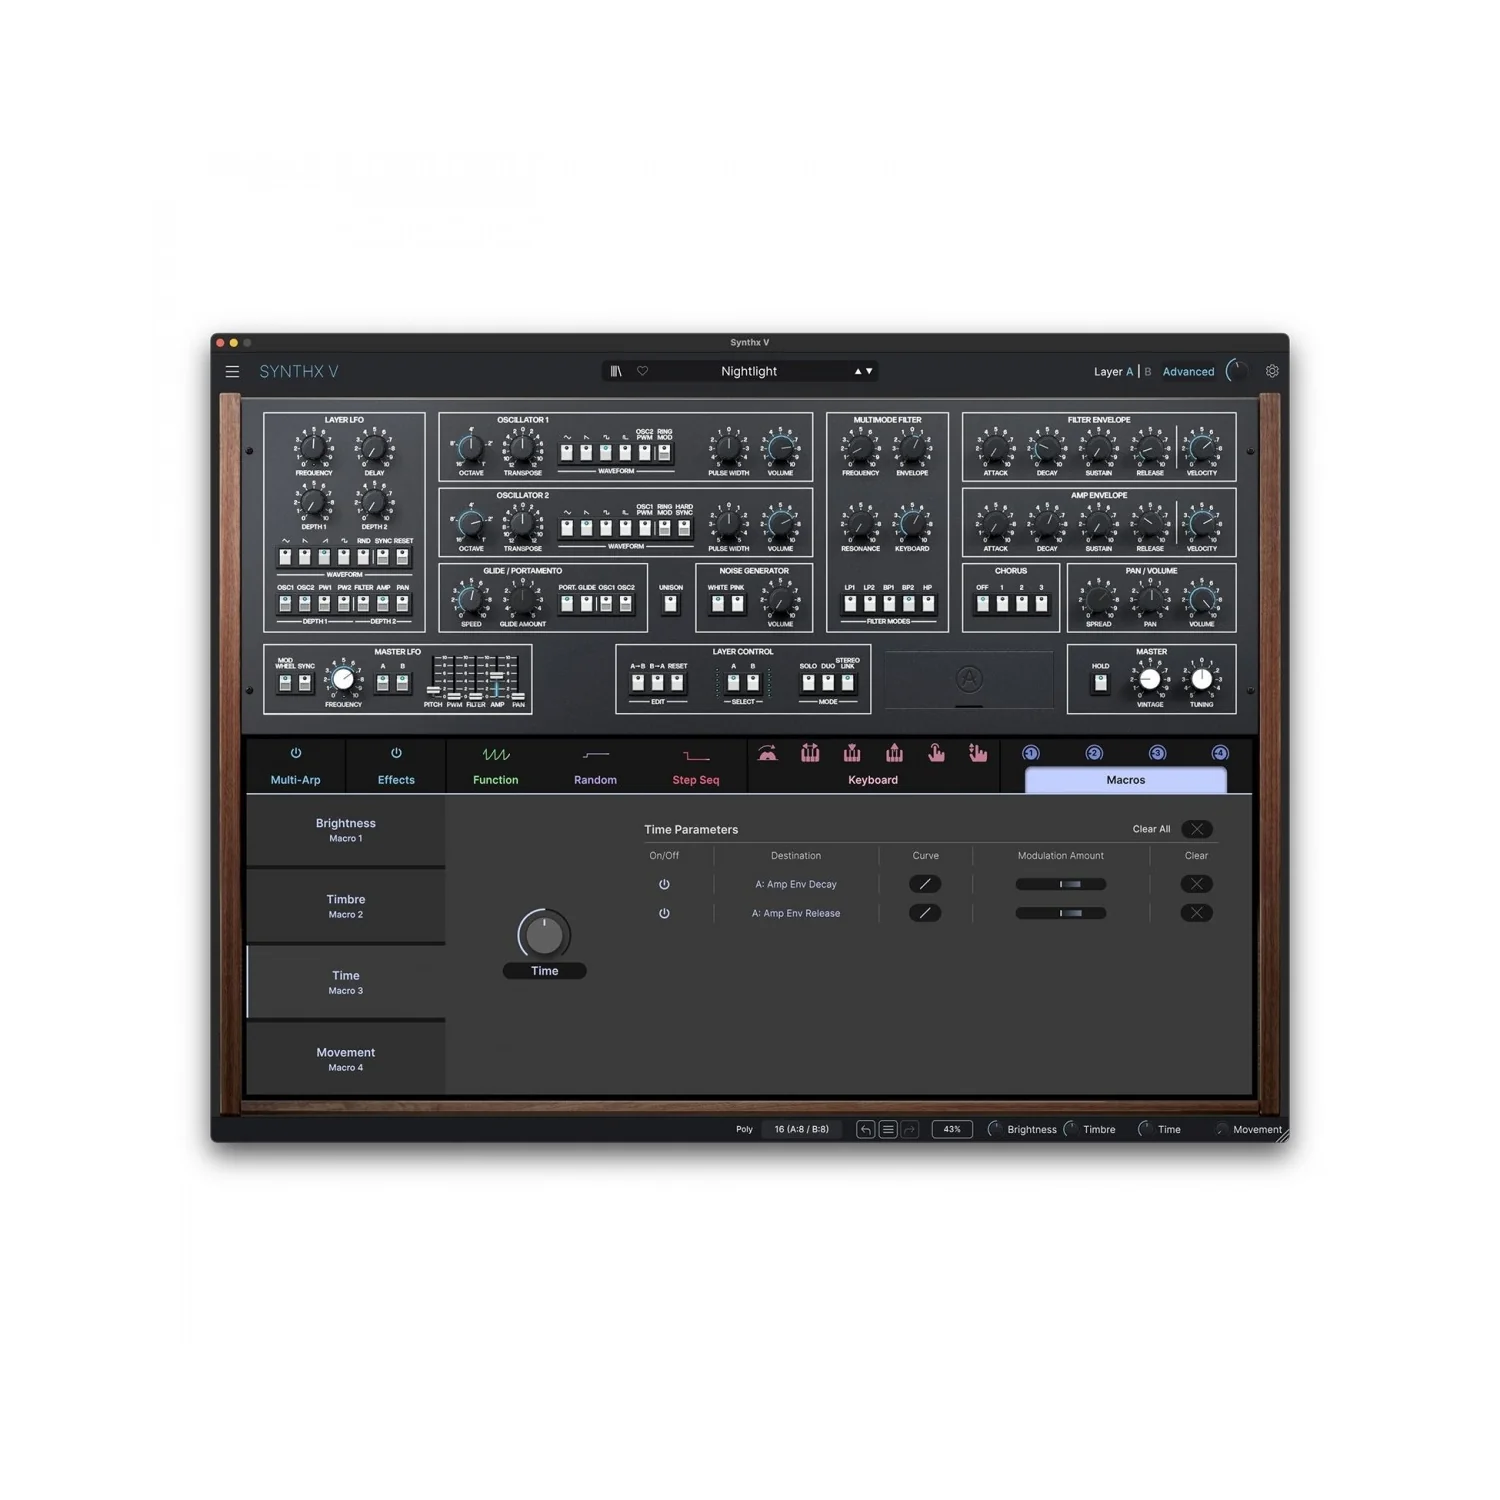Redo with the status bar redo arrow

909,1129
